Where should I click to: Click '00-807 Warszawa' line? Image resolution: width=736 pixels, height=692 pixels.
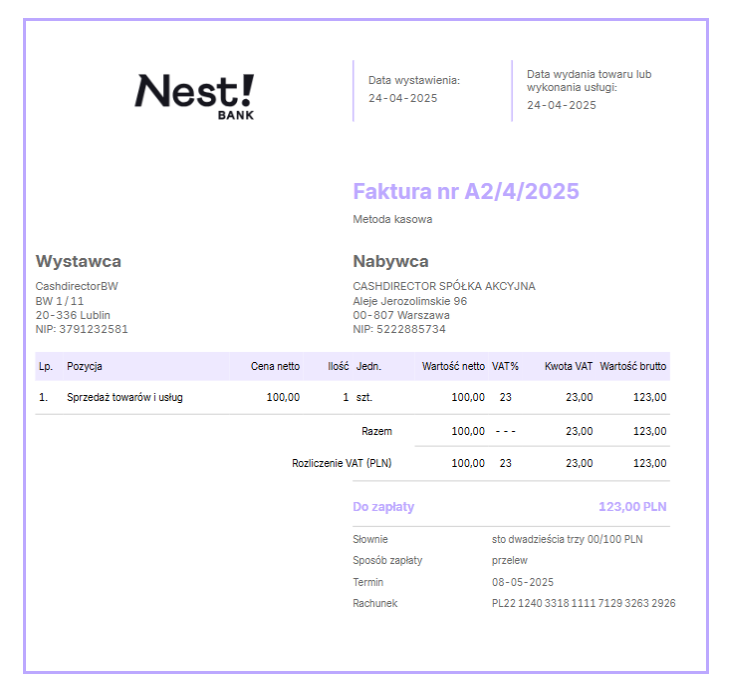(401, 315)
